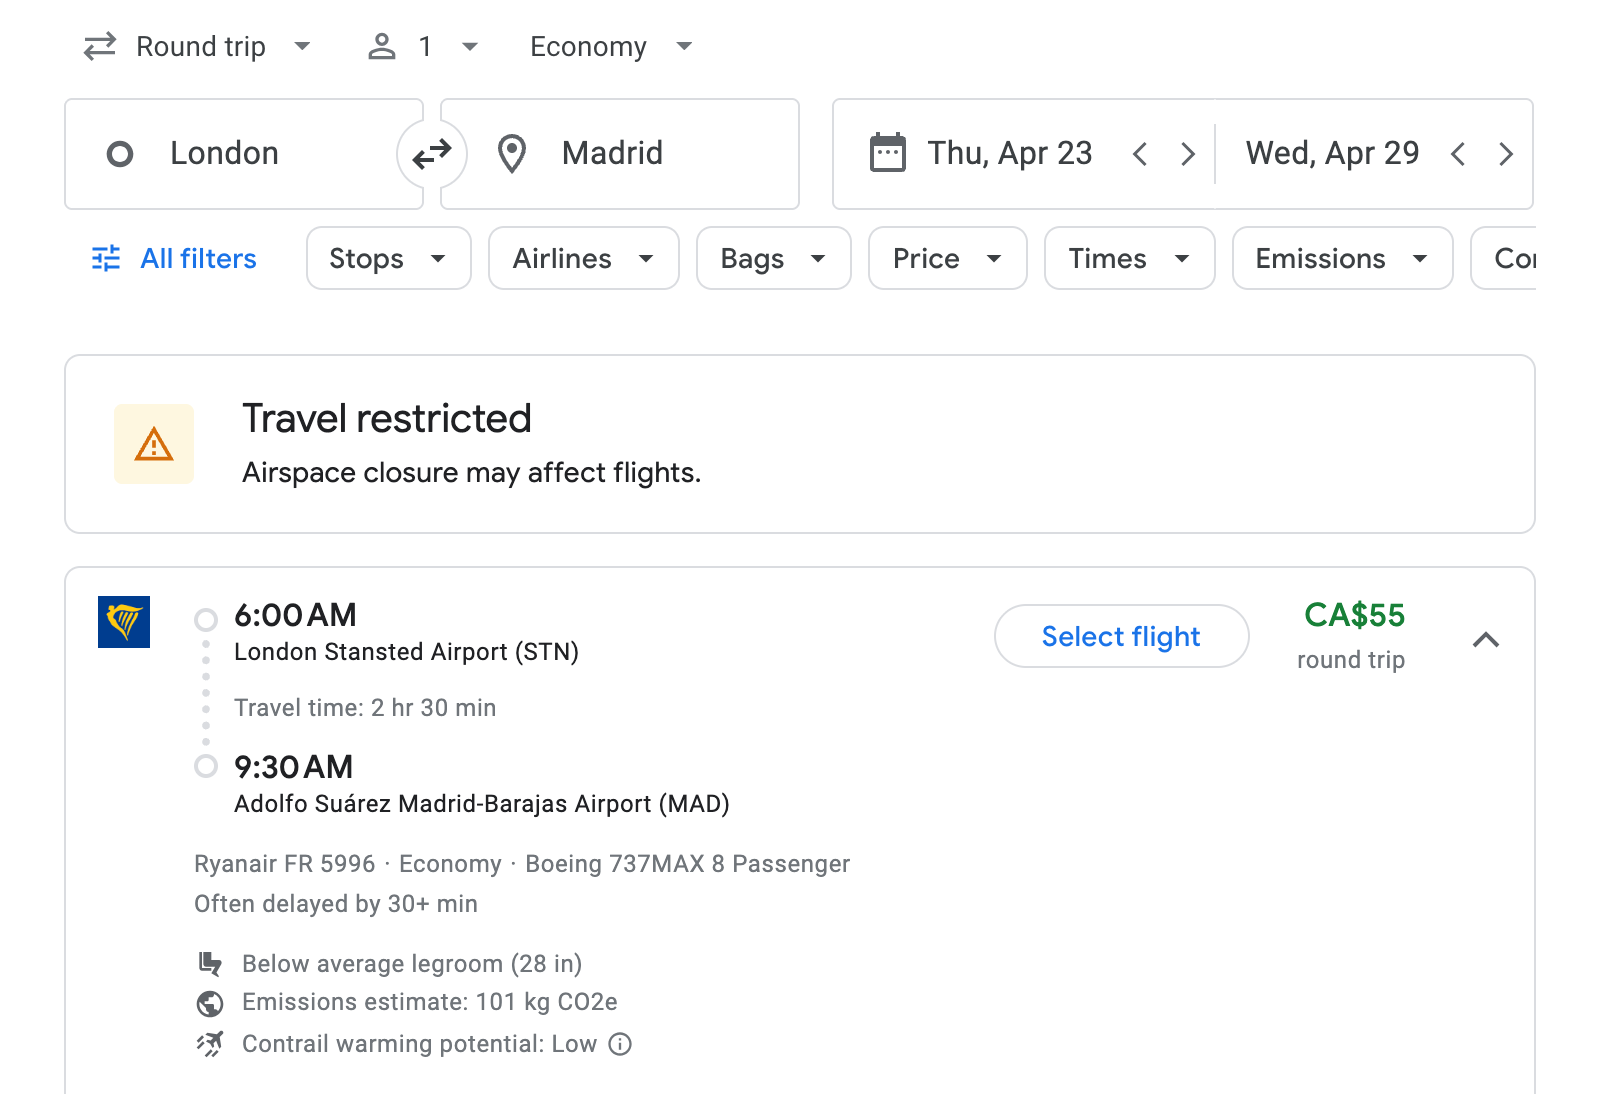Viewport: 1600px width, 1094px height.
Task: Click the location pin icon beside Madrid
Action: pyautogui.click(x=511, y=153)
